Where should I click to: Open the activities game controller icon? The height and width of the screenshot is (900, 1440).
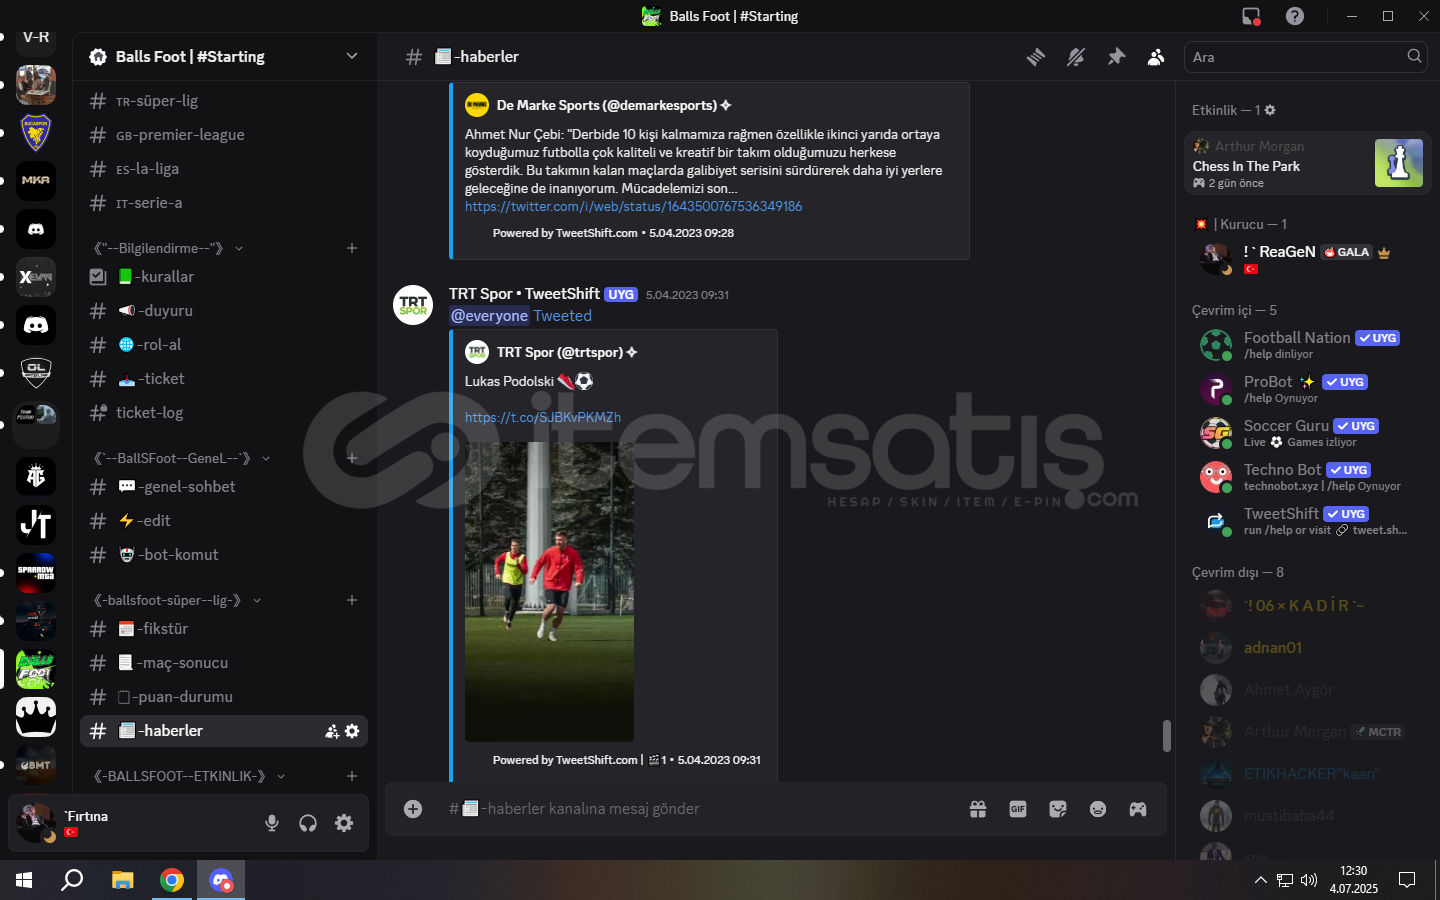point(1138,809)
